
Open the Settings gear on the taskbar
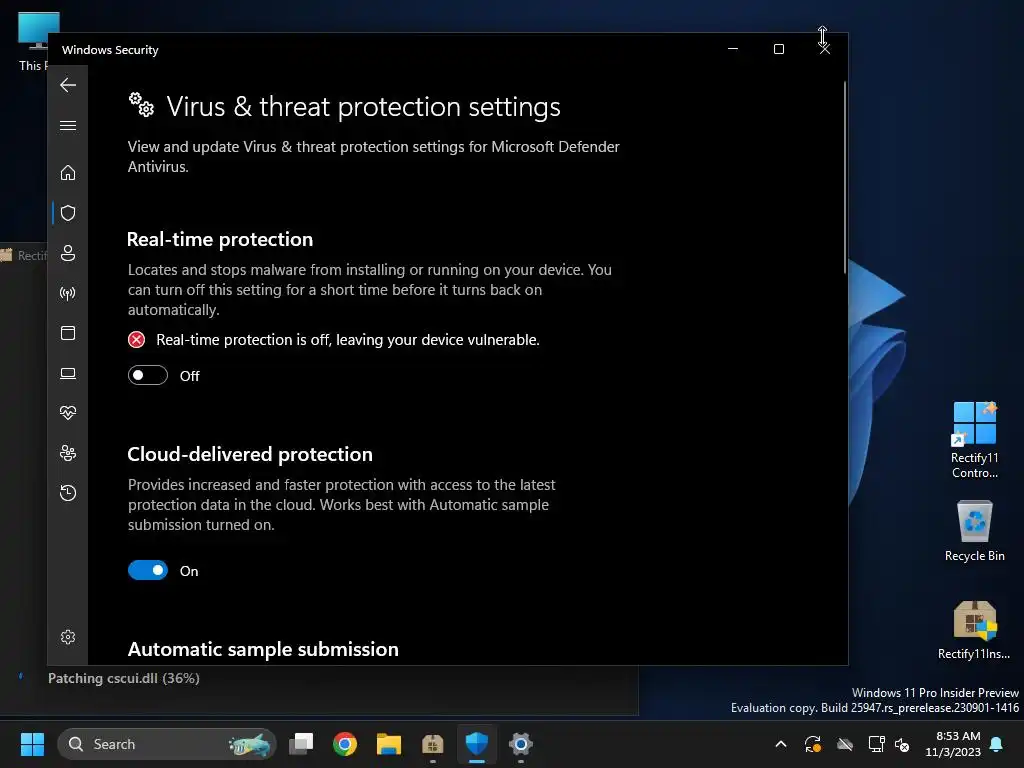(x=520, y=744)
